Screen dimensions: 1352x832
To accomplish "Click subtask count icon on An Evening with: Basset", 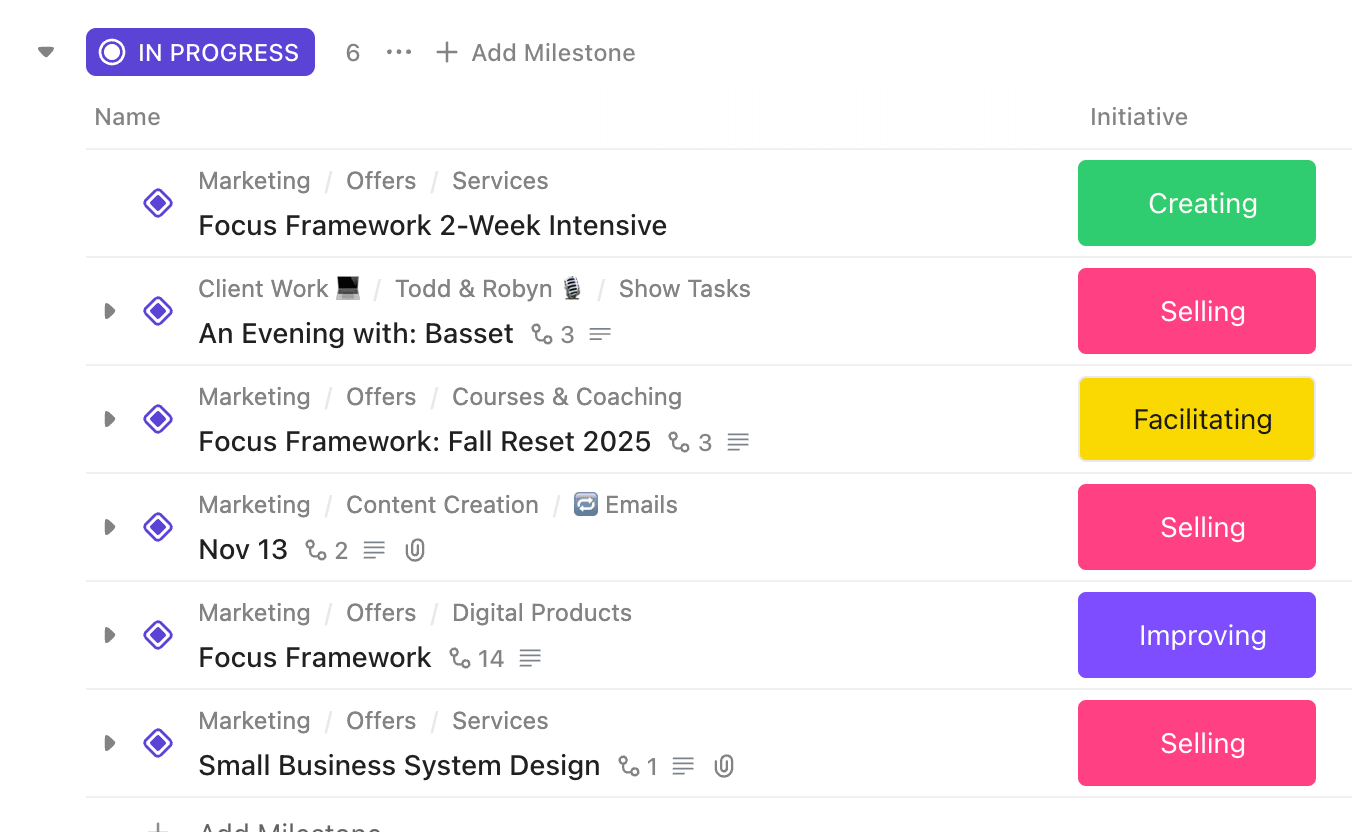I will click(542, 334).
